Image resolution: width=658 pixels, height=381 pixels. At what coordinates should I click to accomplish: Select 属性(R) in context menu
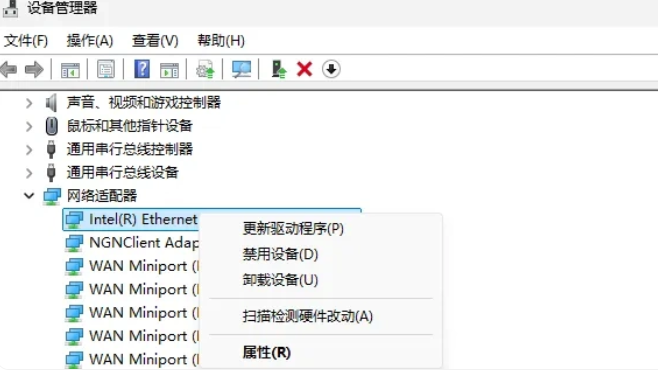coord(266,352)
